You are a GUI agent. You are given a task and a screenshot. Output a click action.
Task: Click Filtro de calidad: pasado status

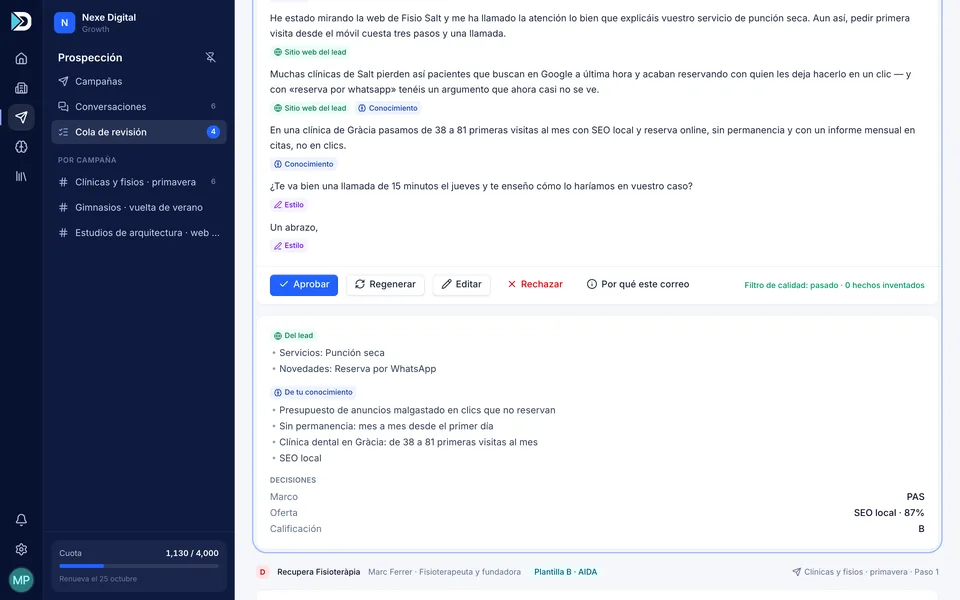[834, 285]
